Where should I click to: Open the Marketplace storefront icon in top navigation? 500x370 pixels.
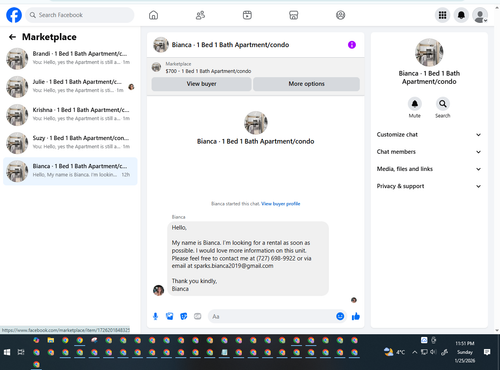[294, 15]
